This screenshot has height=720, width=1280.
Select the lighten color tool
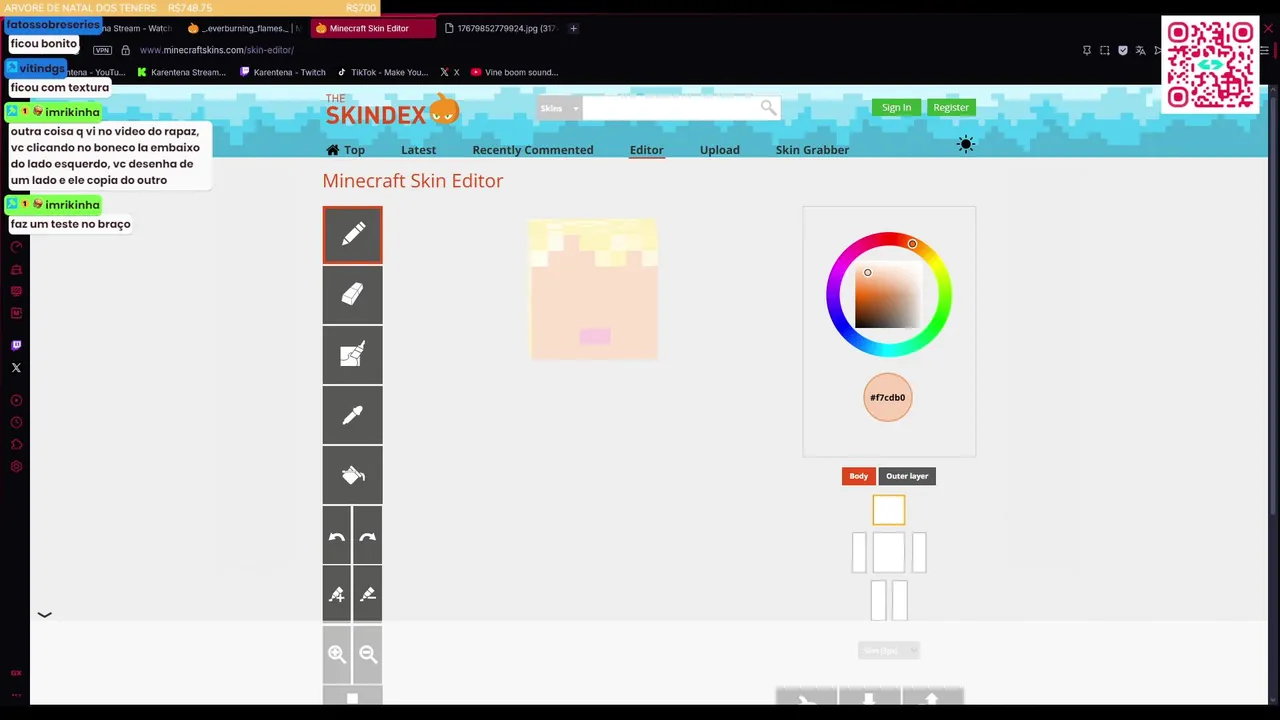pyautogui.click(x=337, y=594)
